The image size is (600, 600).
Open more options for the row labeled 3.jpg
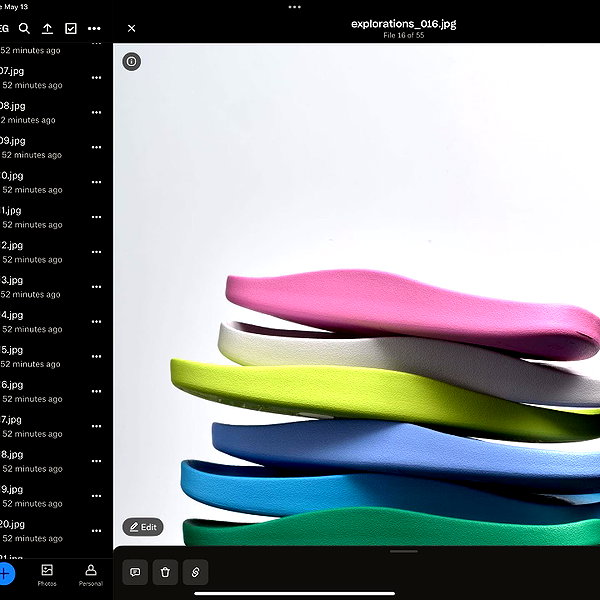(x=96, y=287)
